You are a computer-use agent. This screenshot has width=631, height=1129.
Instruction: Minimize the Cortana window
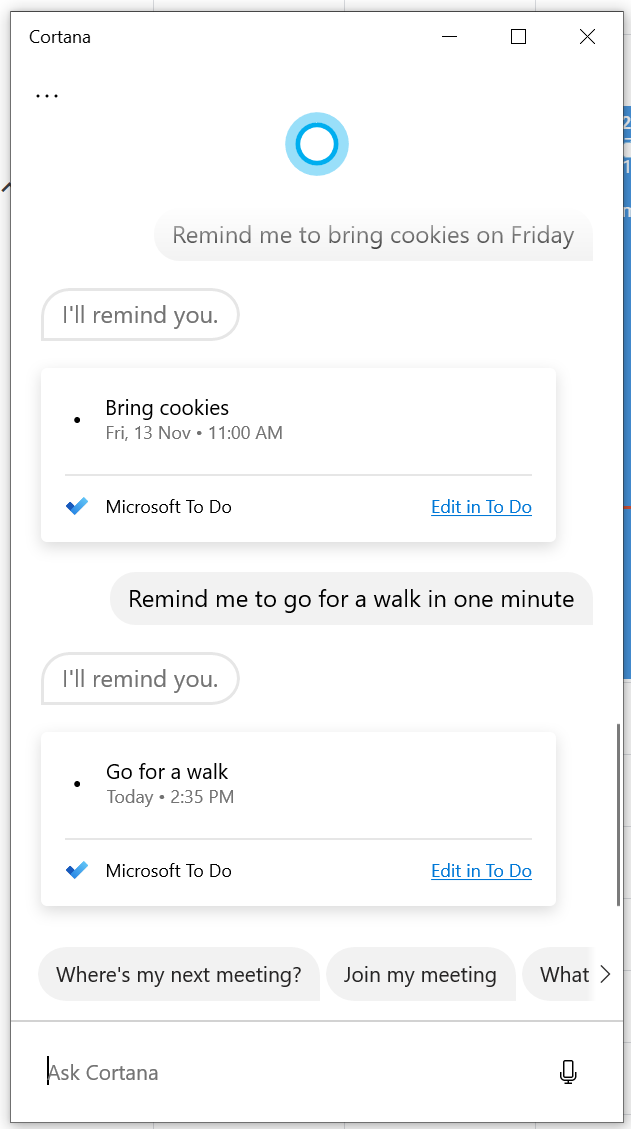(x=449, y=37)
